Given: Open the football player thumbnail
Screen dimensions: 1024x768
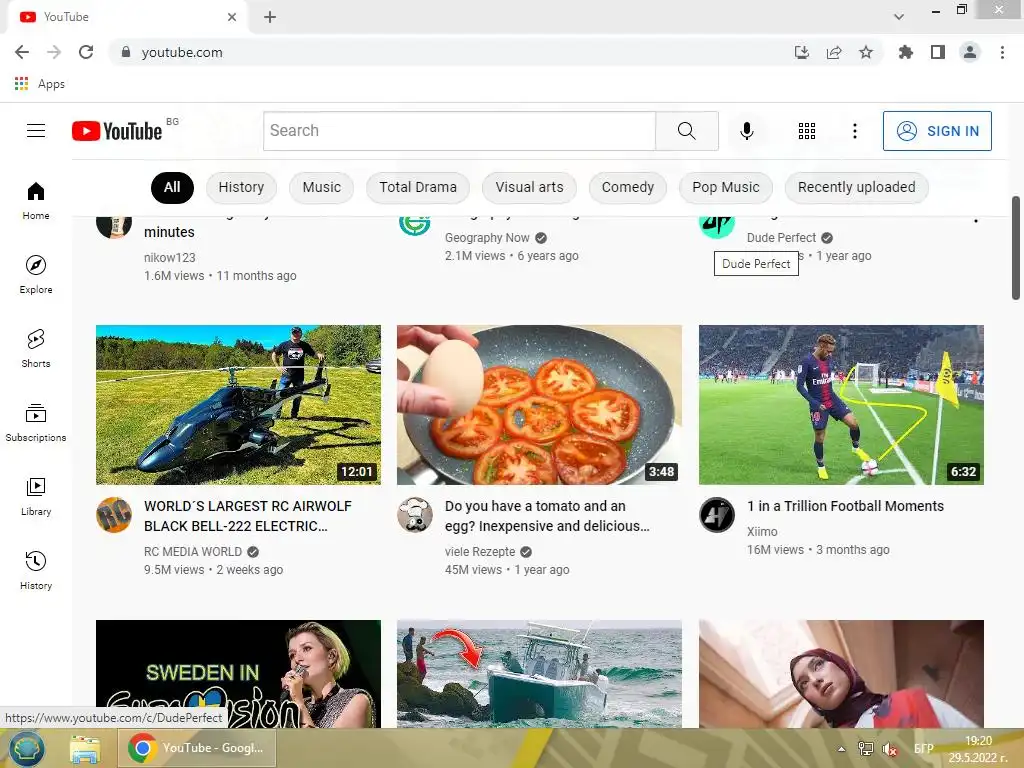Looking at the screenshot, I should (841, 405).
